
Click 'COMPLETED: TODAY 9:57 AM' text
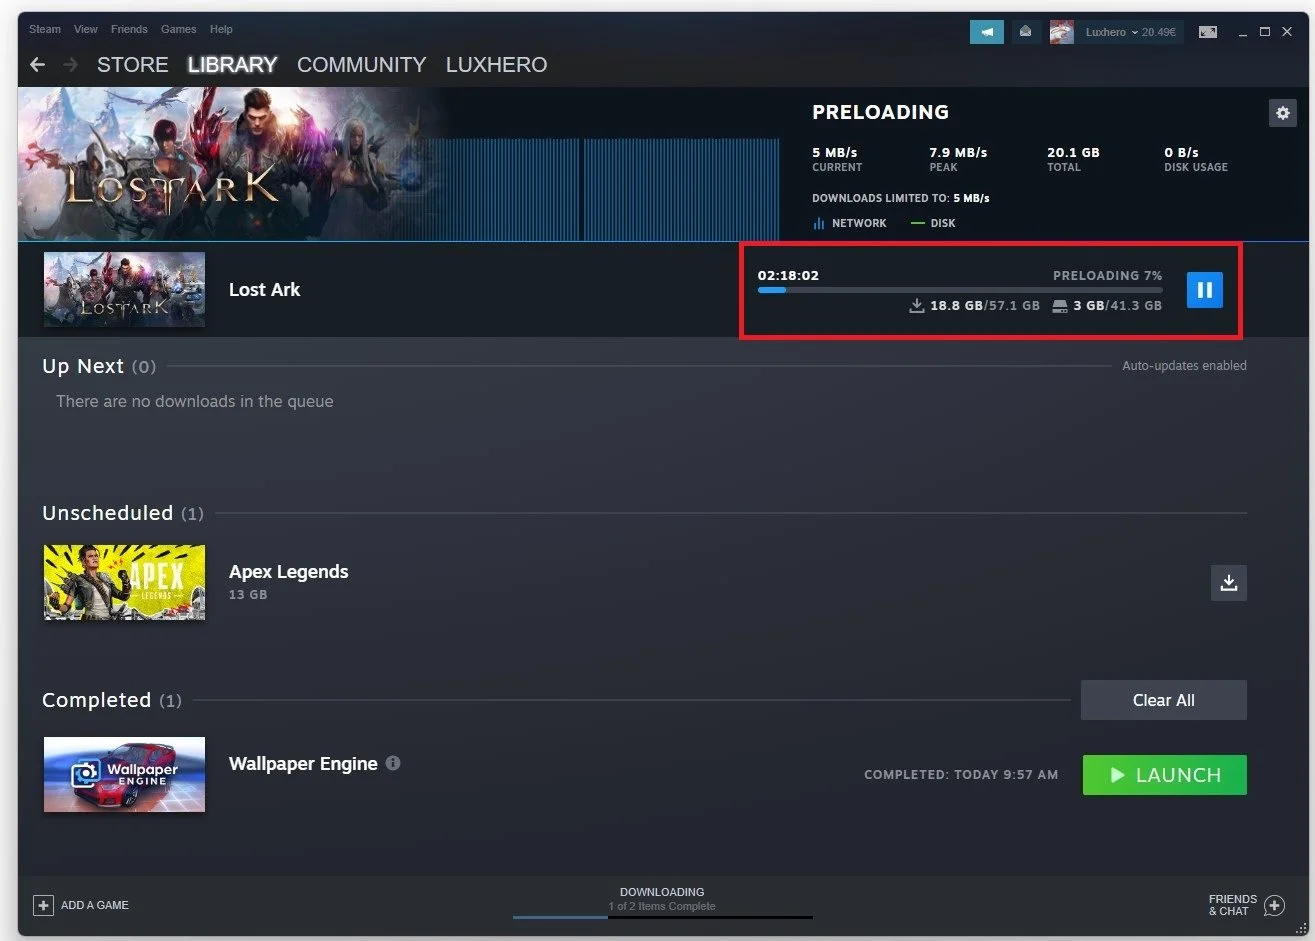961,775
